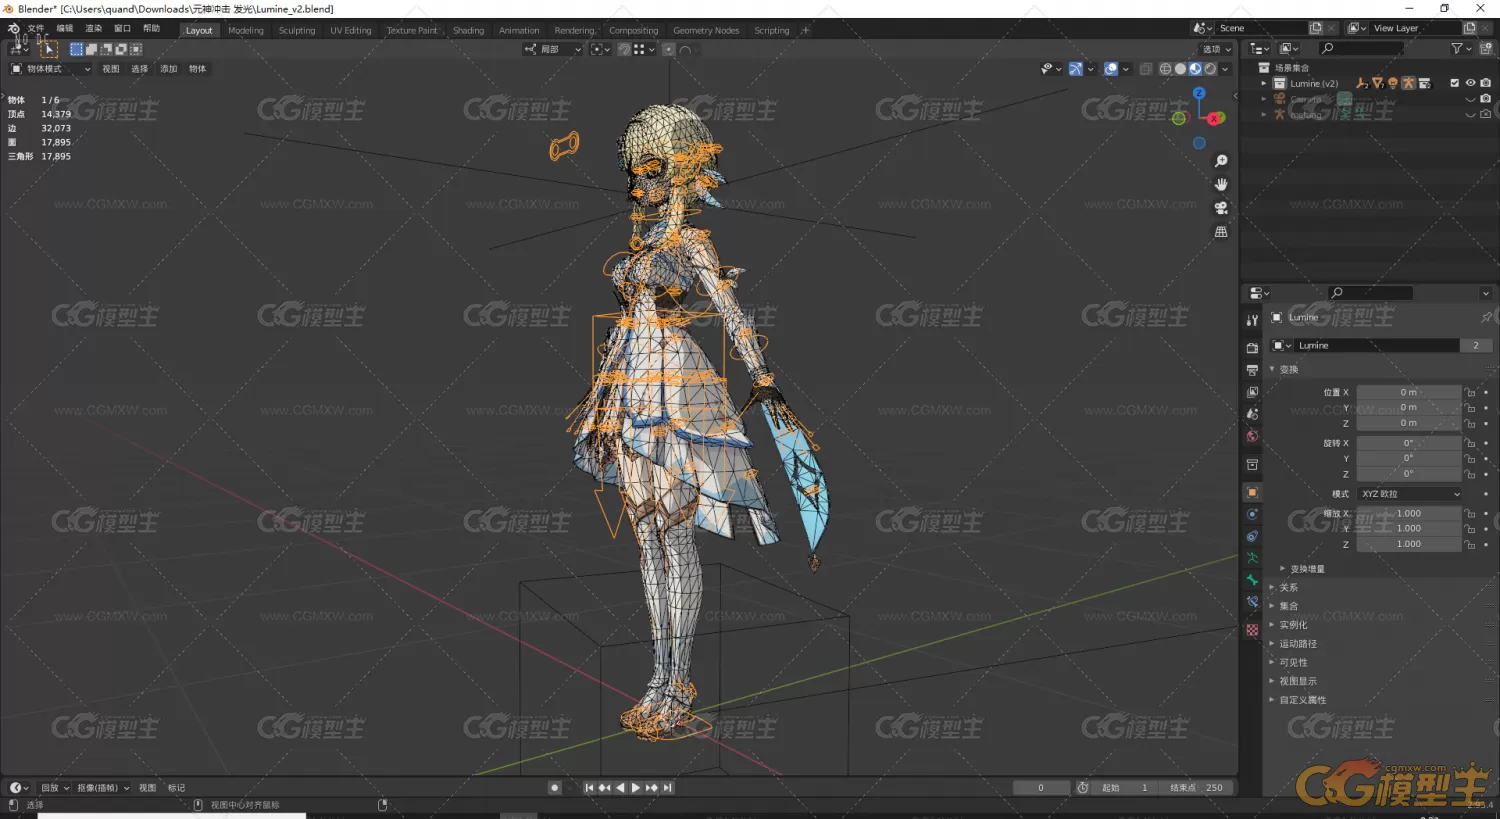Toggle Lumine (v2) render camera icon

(1485, 83)
